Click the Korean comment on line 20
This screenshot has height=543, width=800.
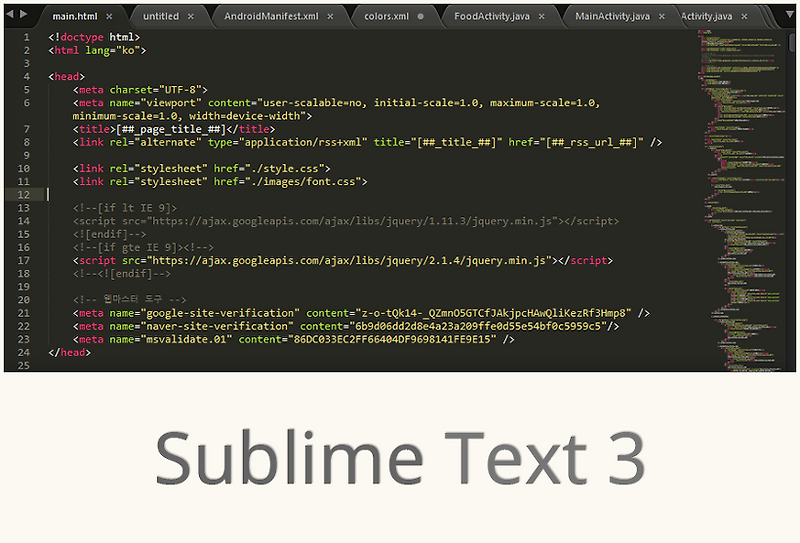click(x=130, y=300)
